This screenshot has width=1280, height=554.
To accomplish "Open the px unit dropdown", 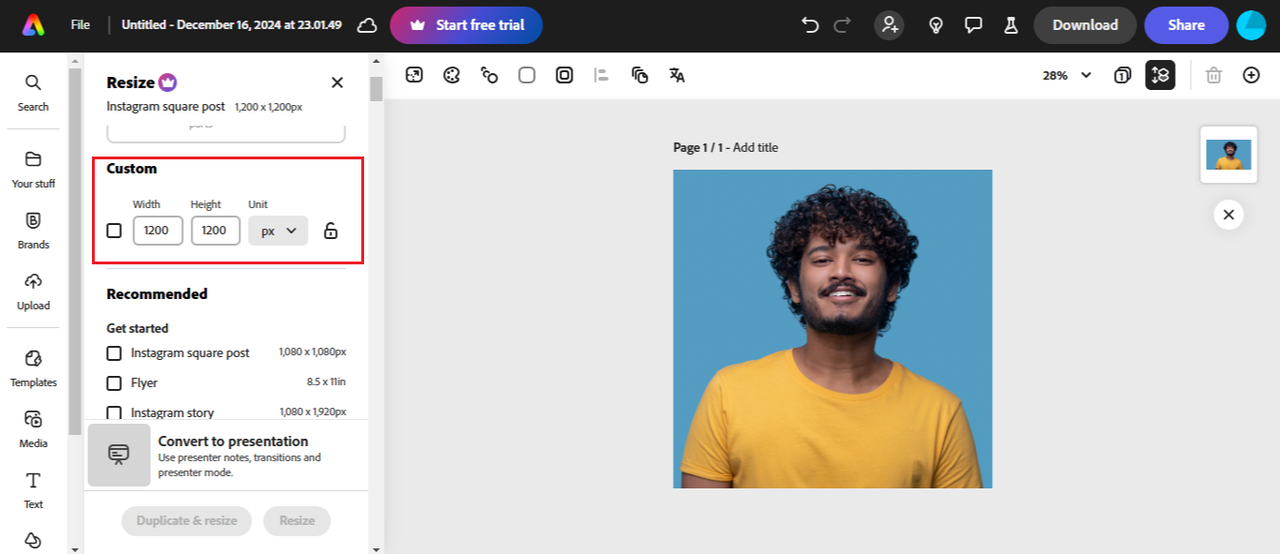I will (278, 230).
